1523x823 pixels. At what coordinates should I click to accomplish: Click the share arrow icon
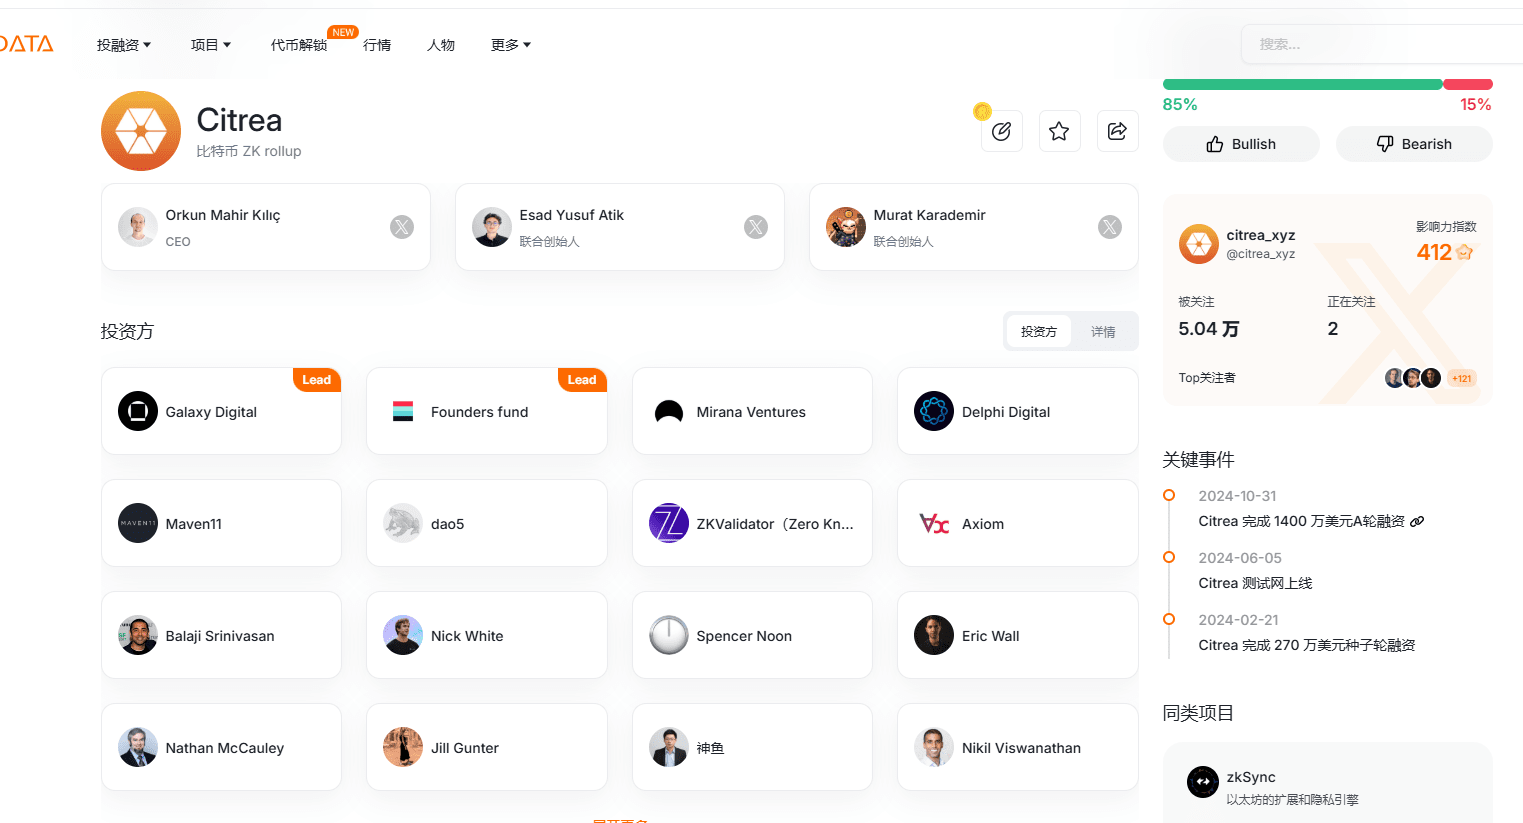pos(1117,131)
